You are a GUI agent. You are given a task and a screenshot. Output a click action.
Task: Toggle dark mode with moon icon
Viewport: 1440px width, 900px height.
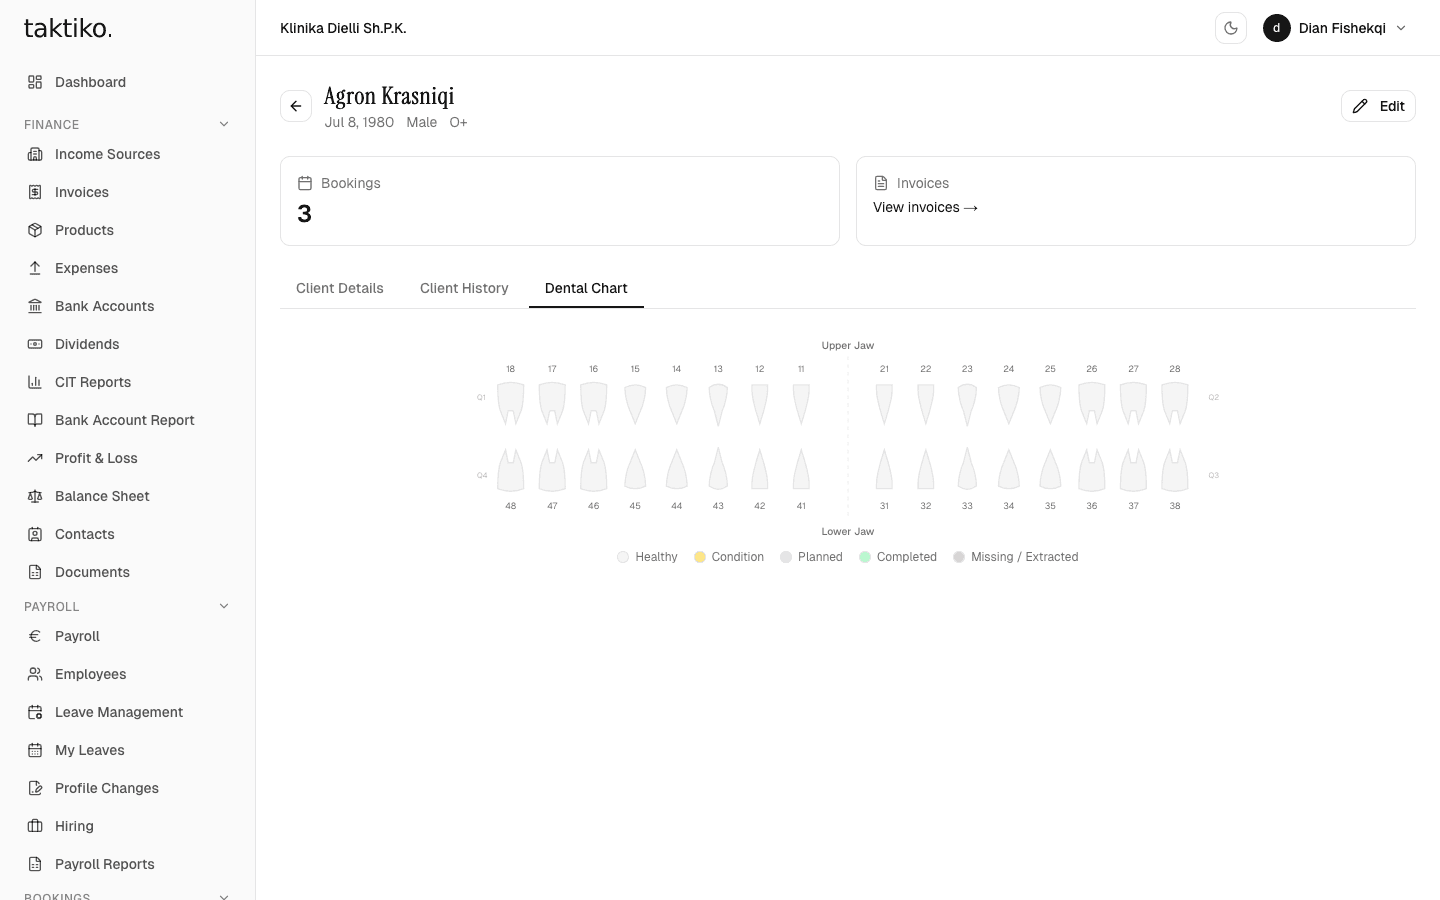[1231, 28]
